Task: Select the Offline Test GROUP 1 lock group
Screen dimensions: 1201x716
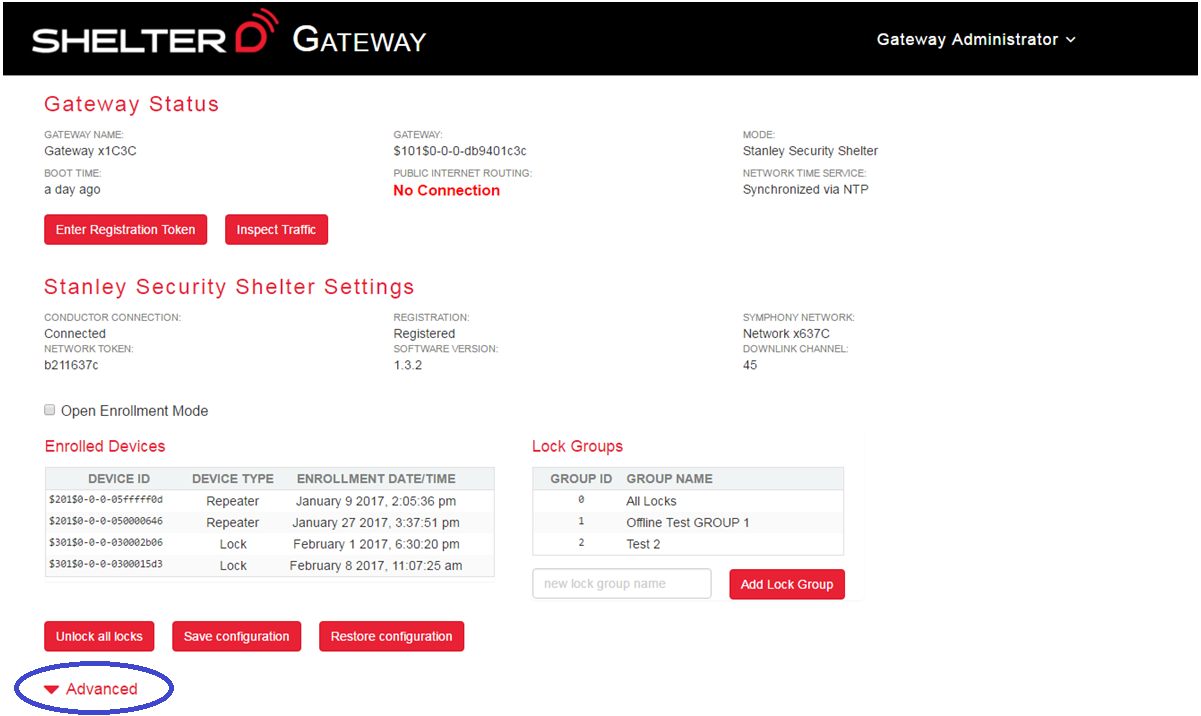Action: [688, 522]
